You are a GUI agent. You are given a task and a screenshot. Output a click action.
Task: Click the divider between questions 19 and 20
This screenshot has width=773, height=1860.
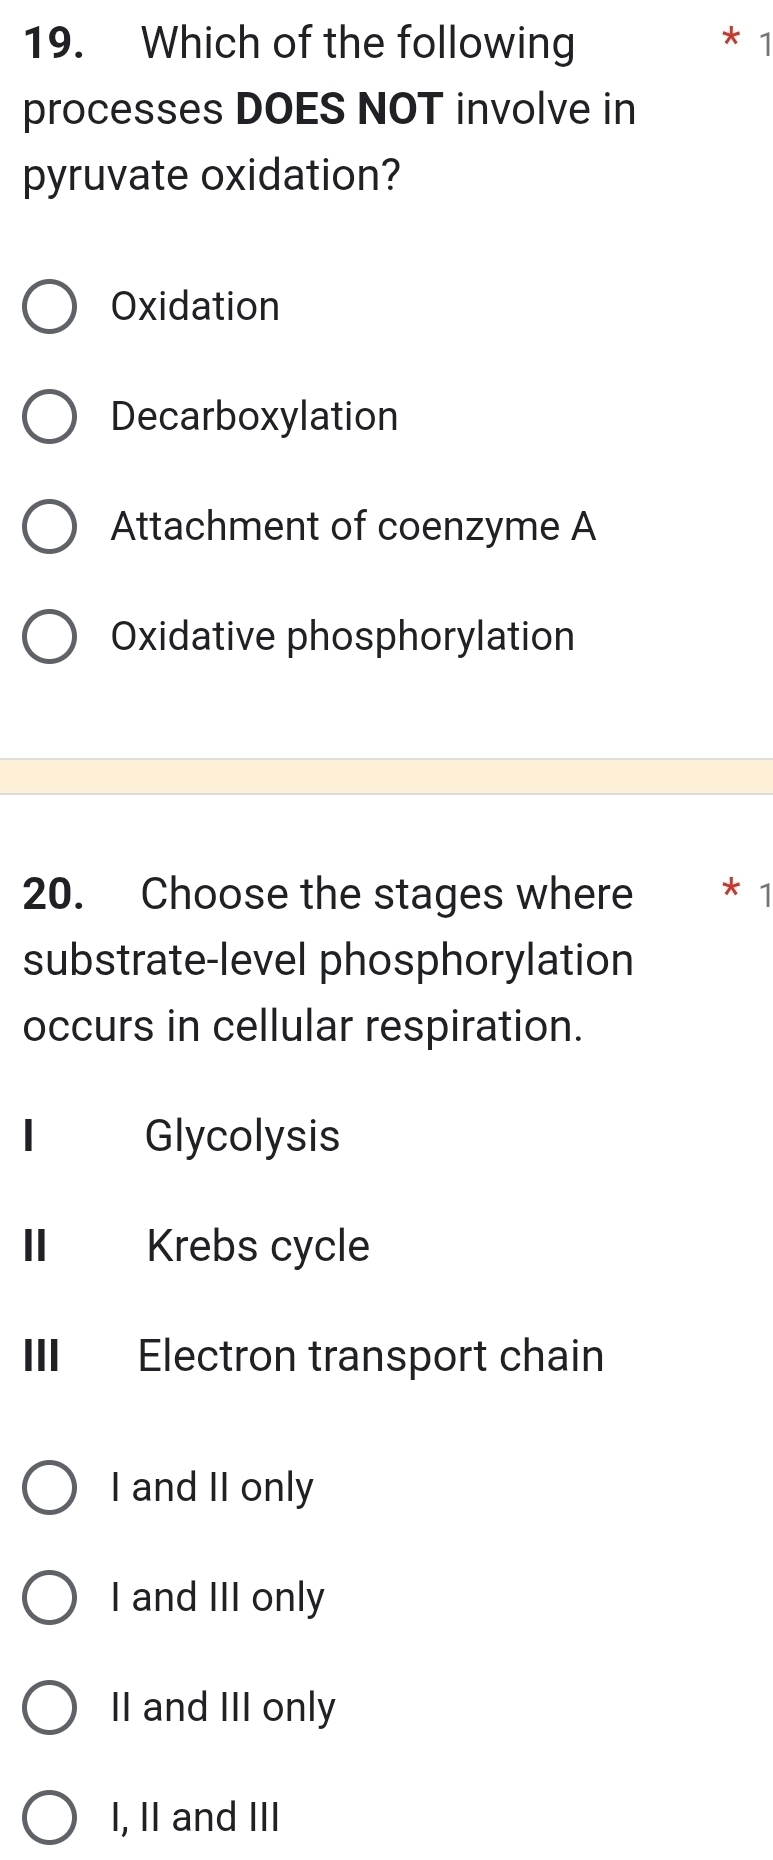[386, 775]
